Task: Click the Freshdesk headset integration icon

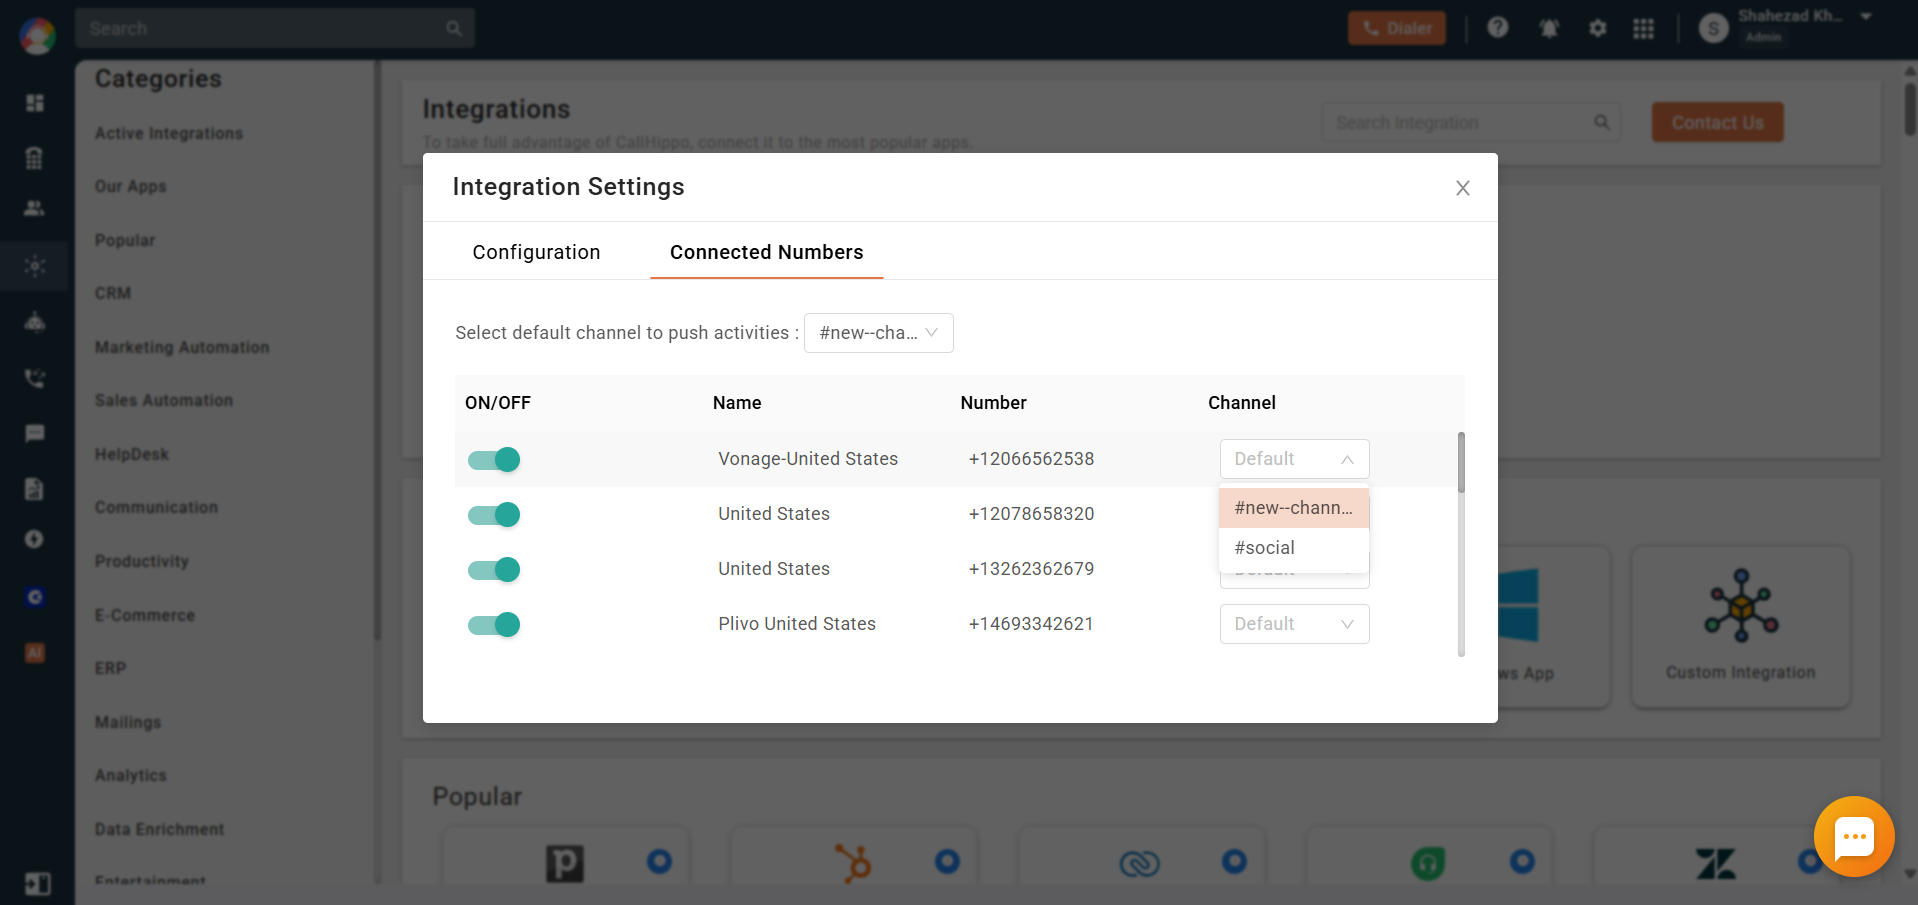Action: pos(1428,863)
